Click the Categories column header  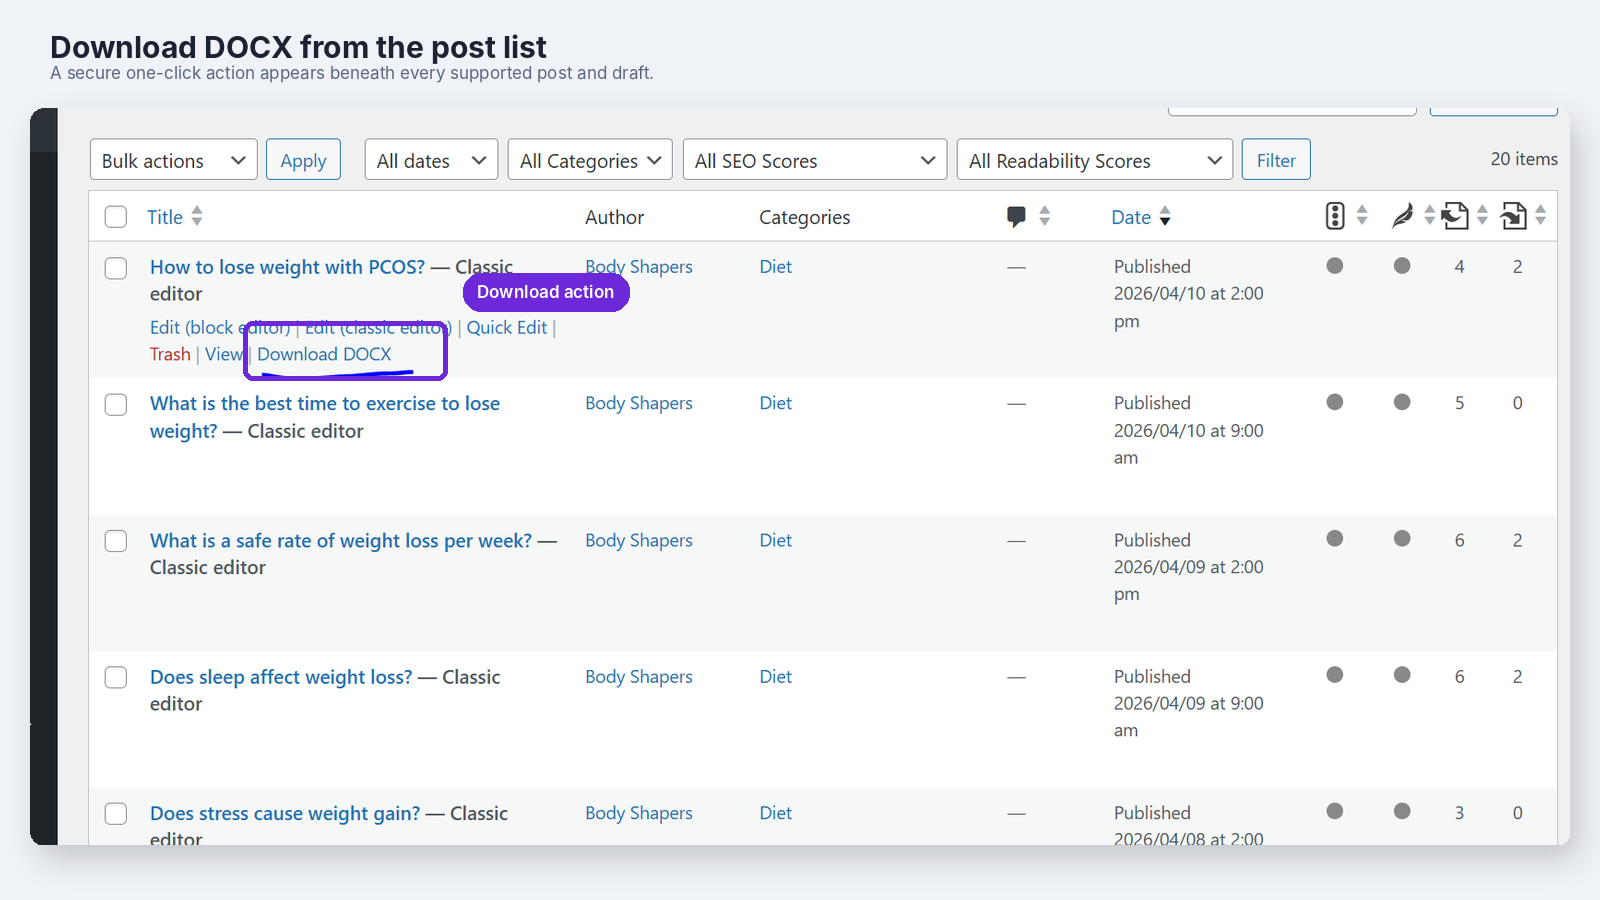pos(804,217)
